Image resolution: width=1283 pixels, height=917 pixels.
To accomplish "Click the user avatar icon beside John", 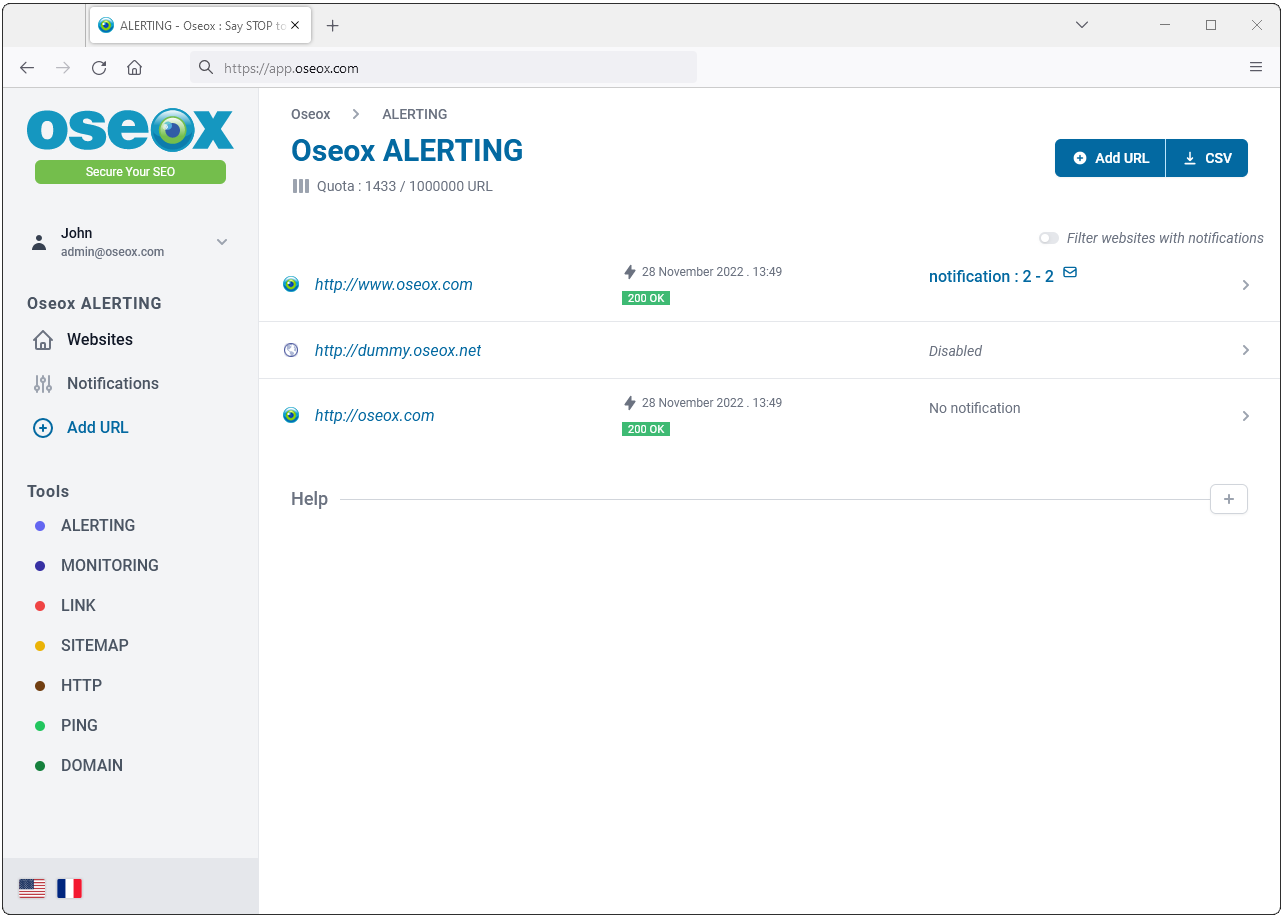I will click(39, 242).
